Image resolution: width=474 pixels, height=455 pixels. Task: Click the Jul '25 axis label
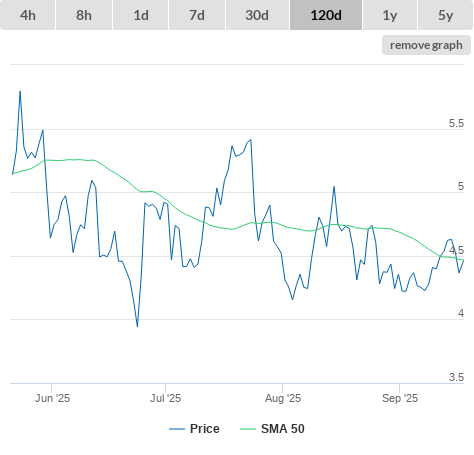click(x=165, y=398)
